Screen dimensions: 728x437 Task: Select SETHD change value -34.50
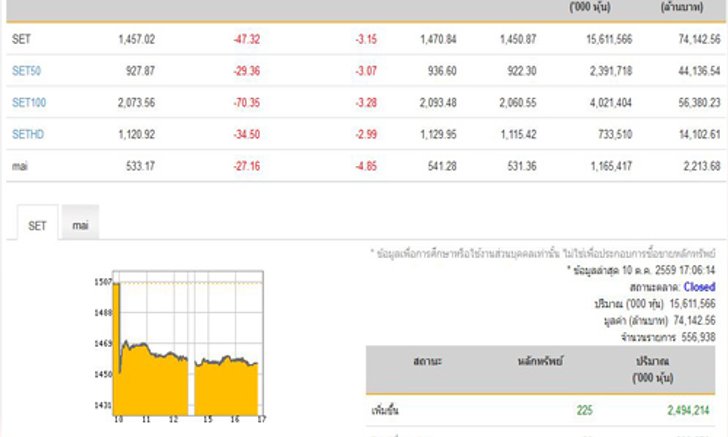pyautogui.click(x=247, y=134)
